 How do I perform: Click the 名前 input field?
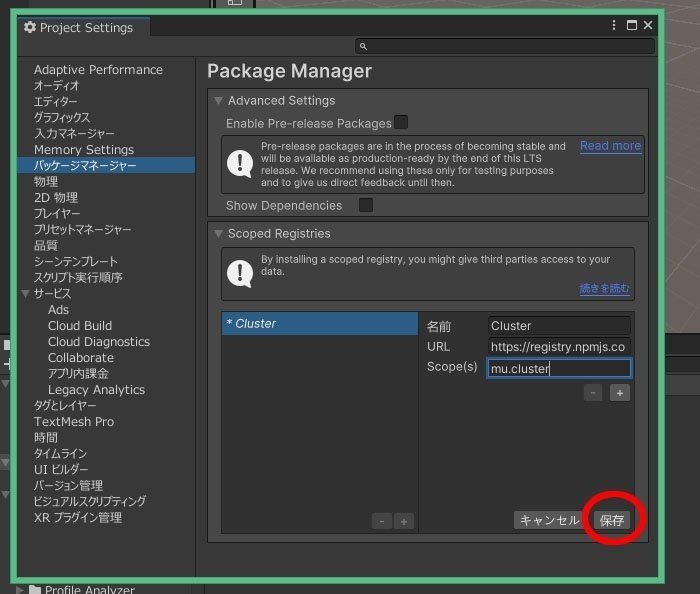559,326
